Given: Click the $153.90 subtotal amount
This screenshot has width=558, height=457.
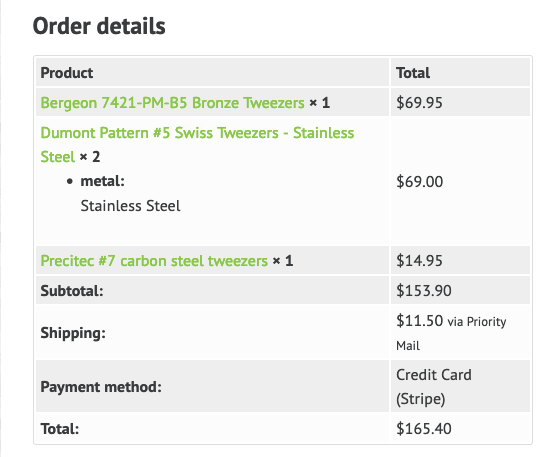Looking at the screenshot, I should tap(424, 291).
